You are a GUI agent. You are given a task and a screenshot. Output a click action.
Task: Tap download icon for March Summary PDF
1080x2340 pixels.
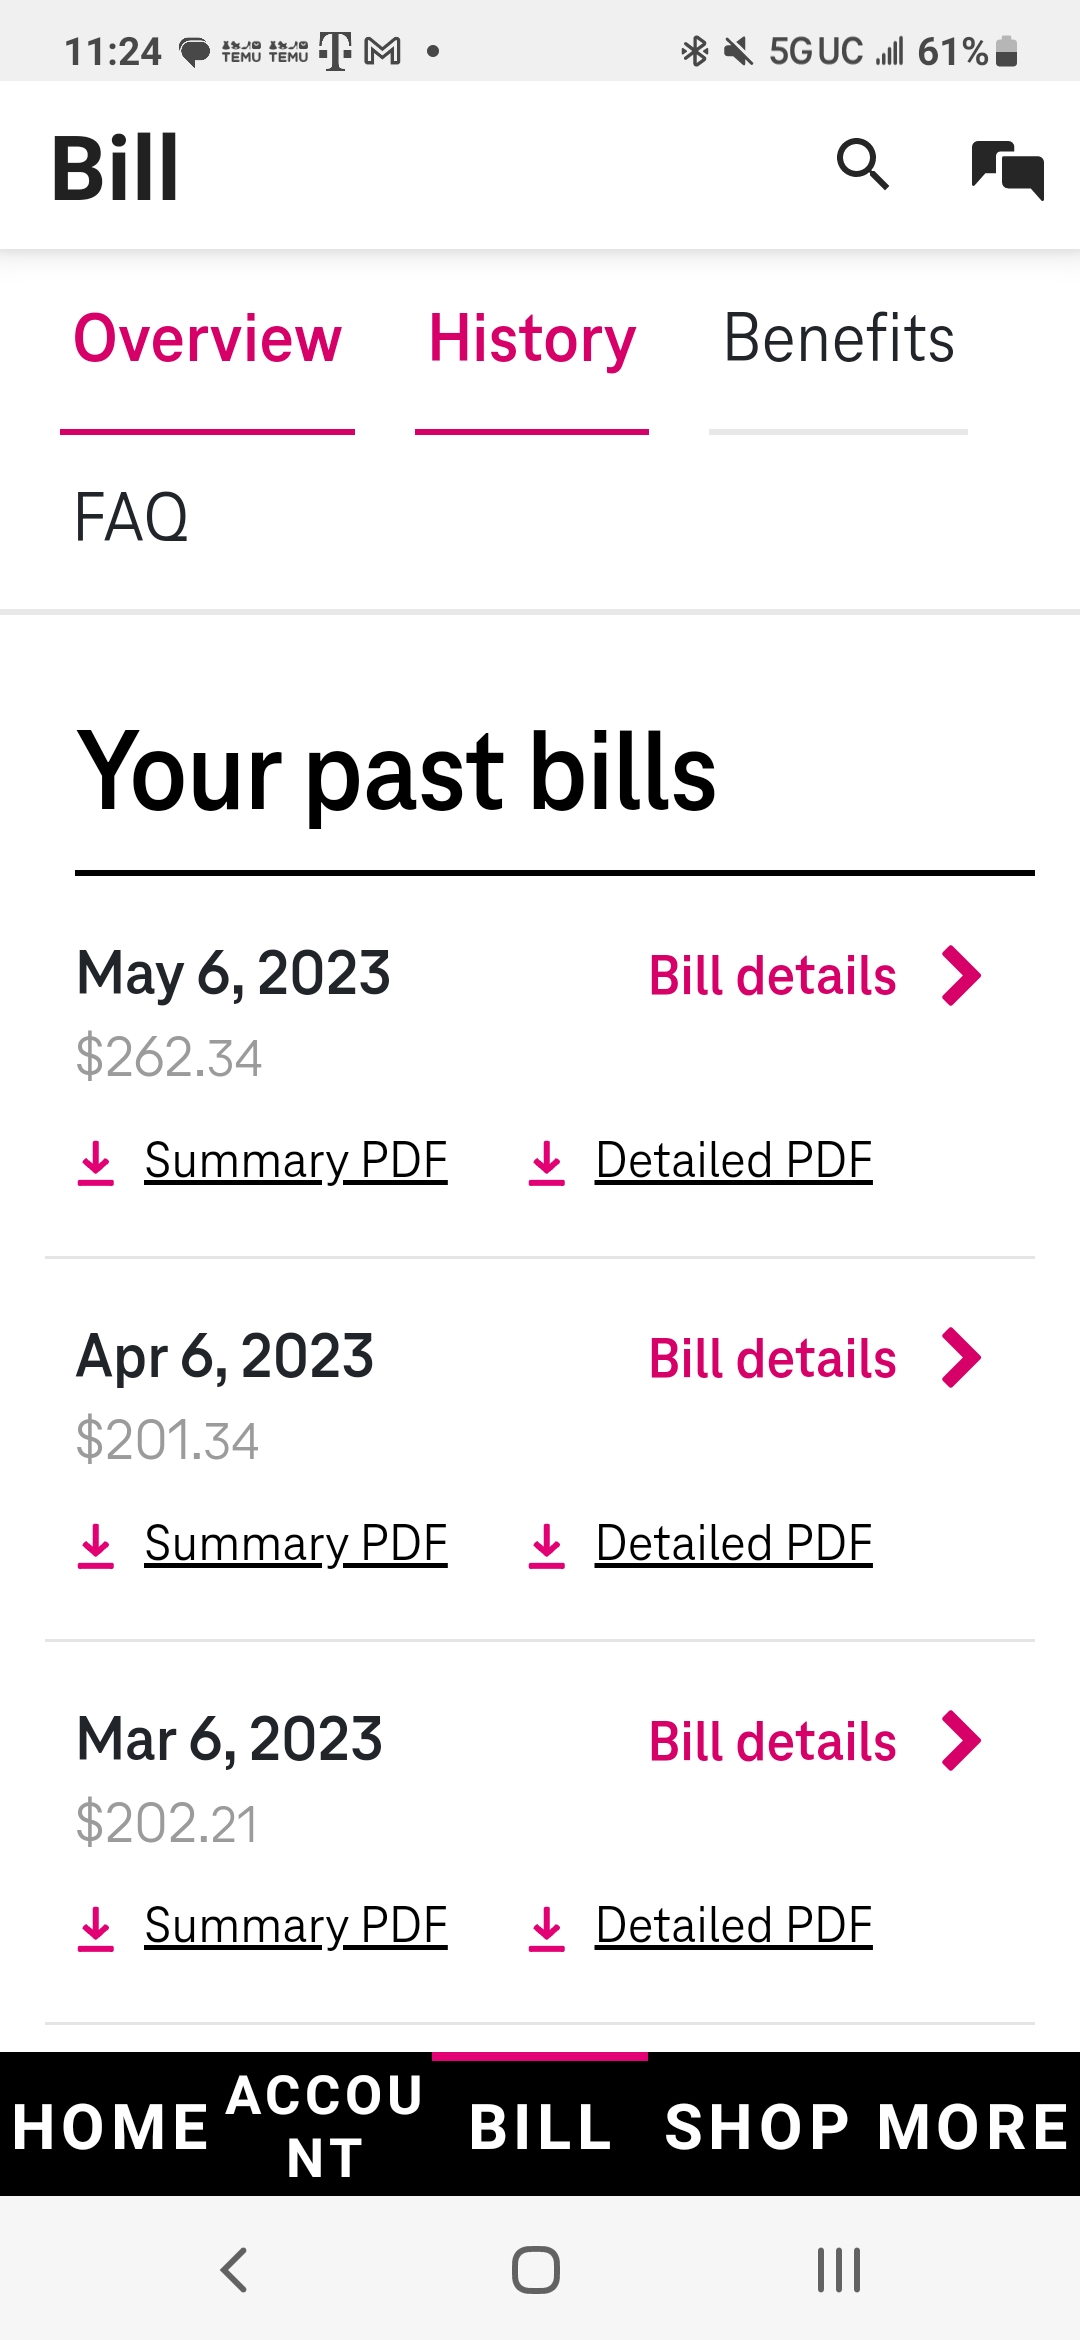pyautogui.click(x=96, y=1927)
